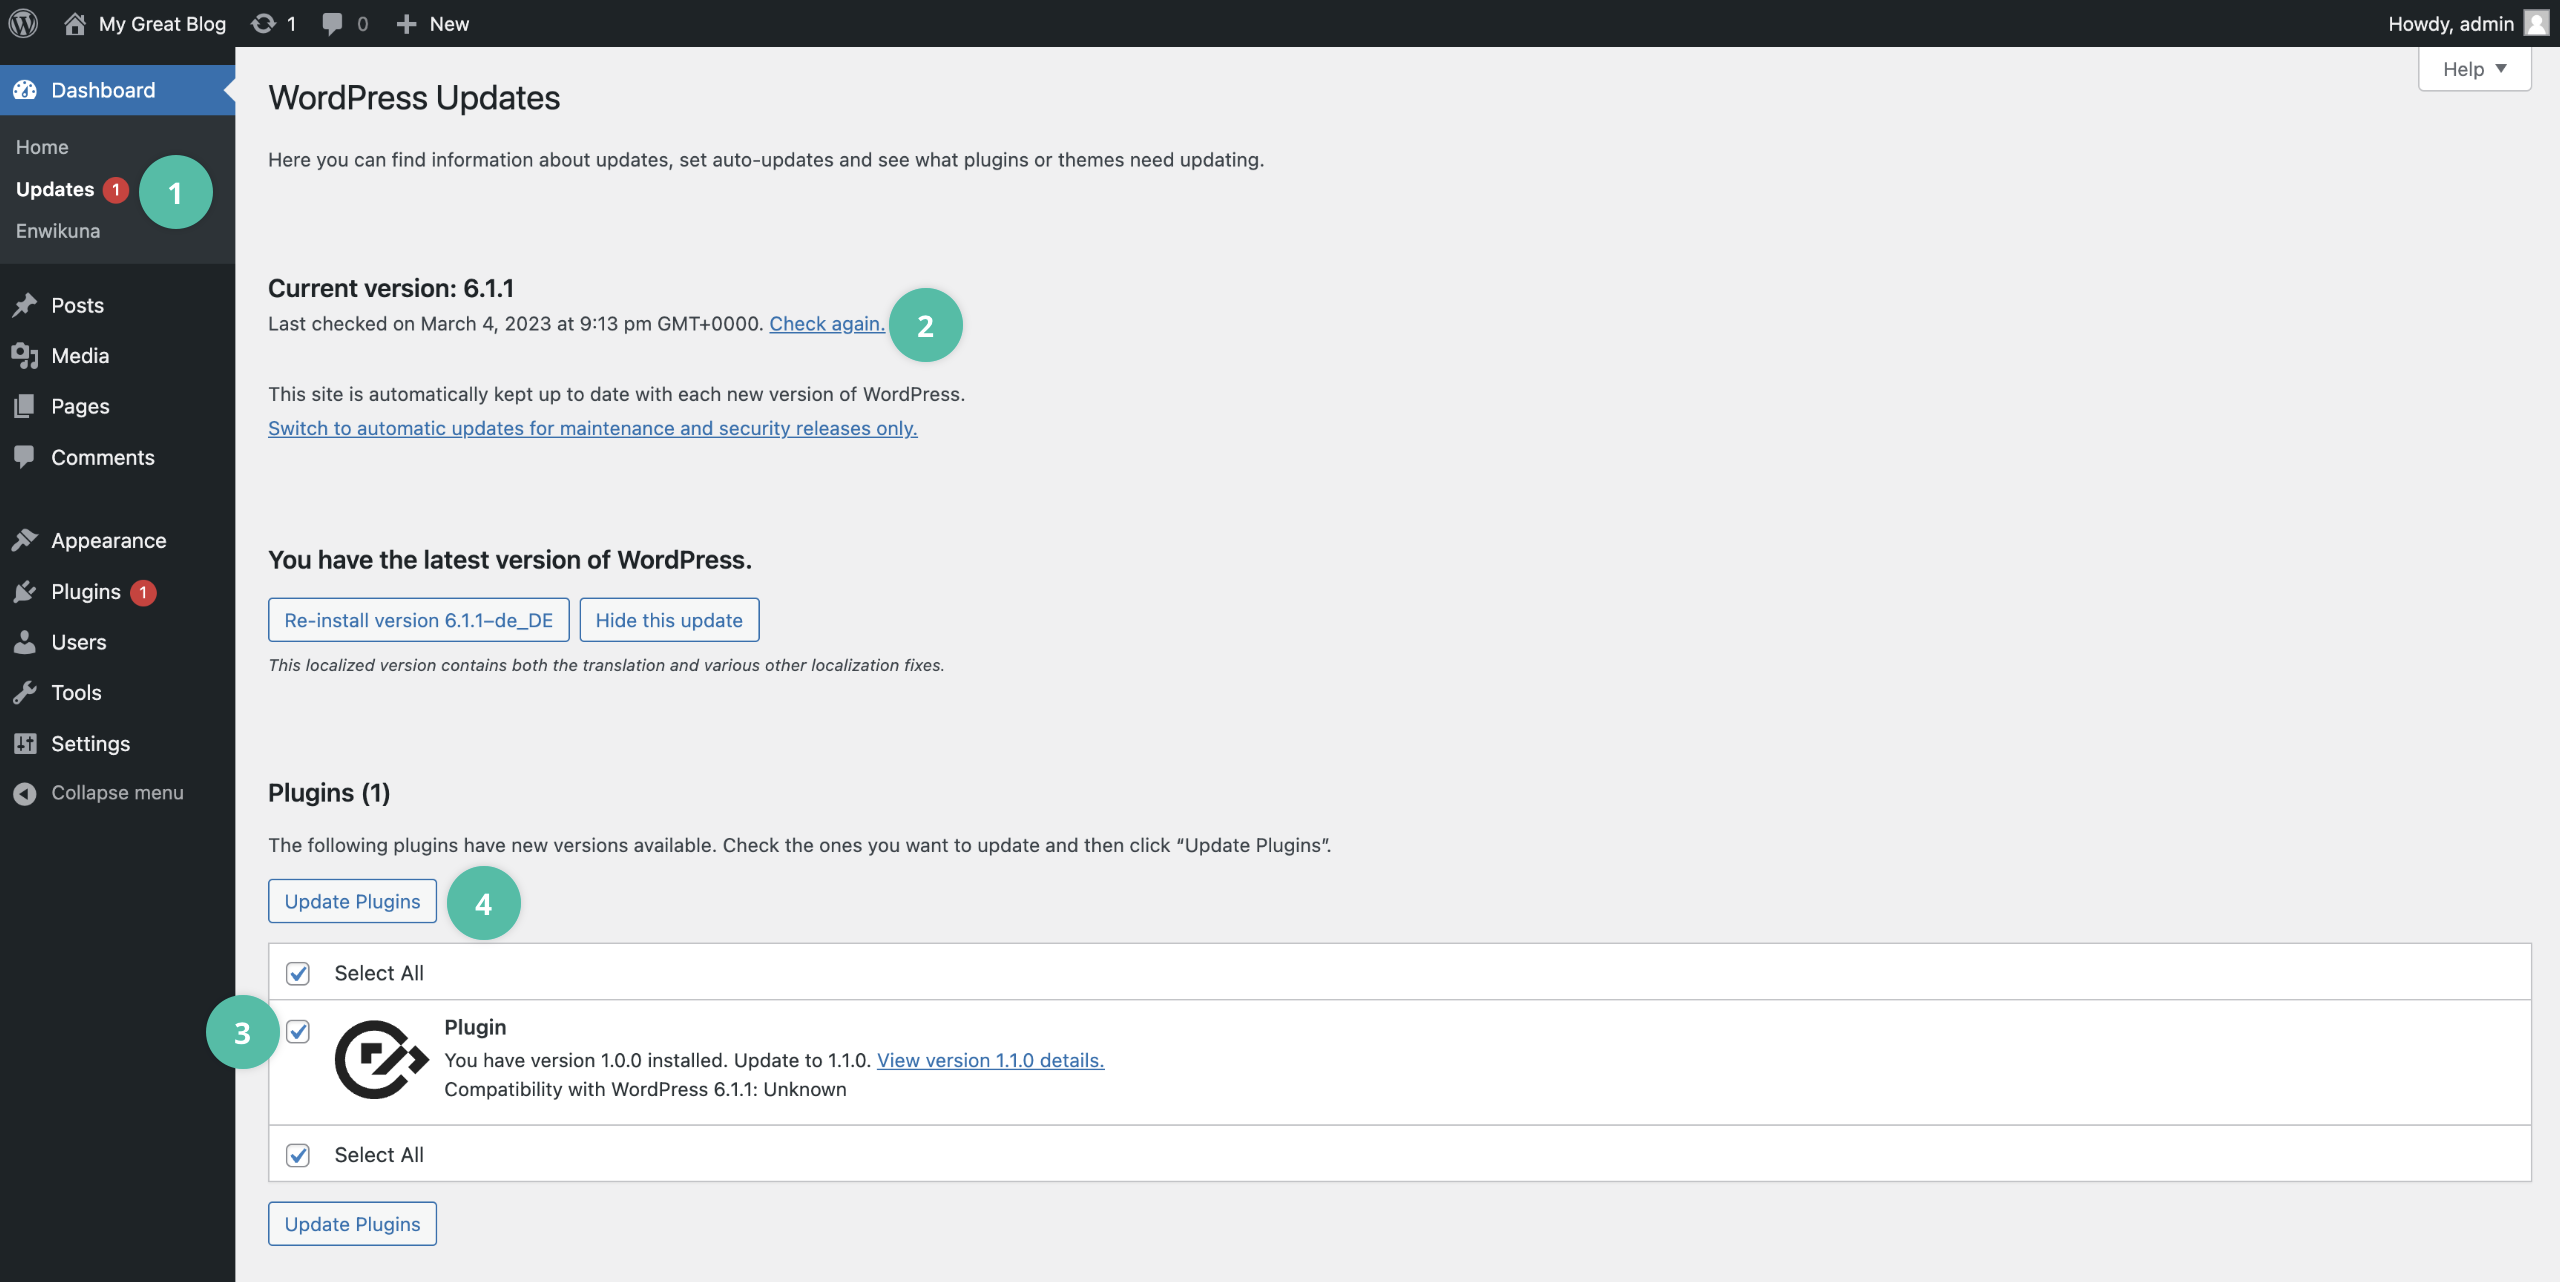
Task: Click the top Select All label text
Action: pos(379,973)
